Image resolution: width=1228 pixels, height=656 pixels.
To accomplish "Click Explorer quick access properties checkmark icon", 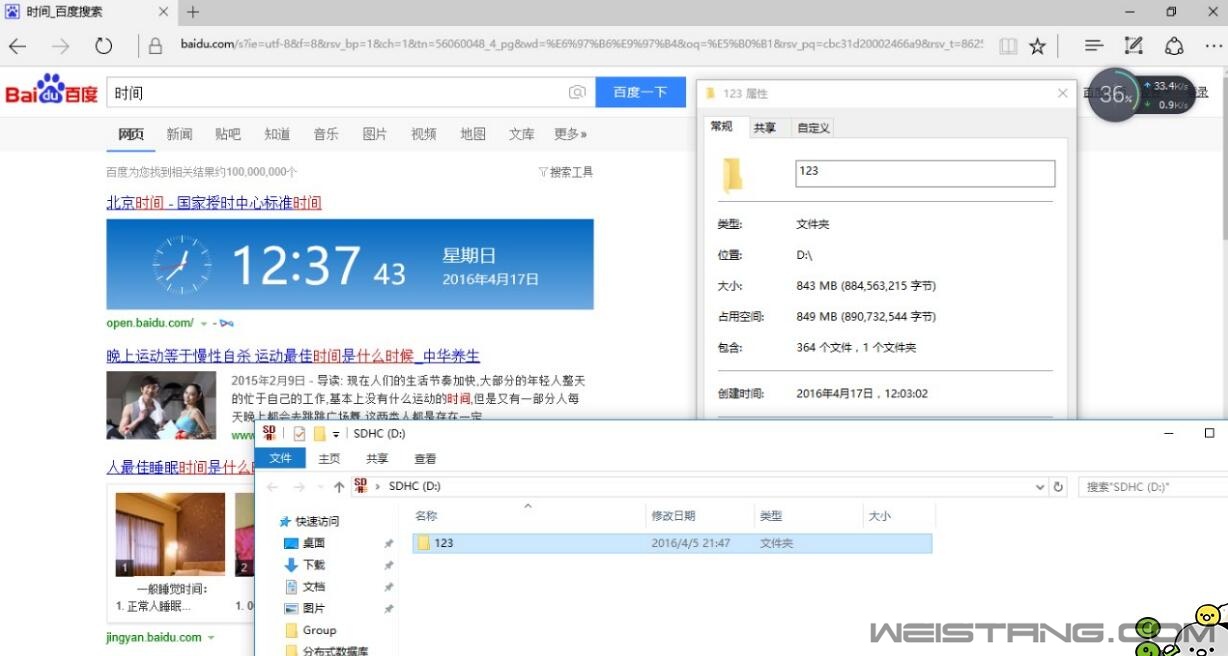I will point(299,434).
